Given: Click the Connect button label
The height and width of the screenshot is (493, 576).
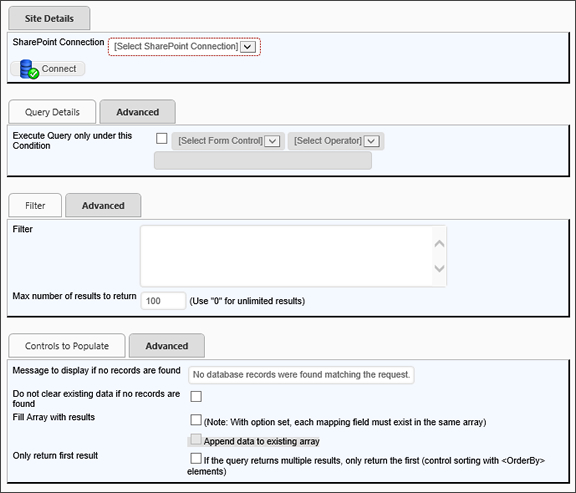Looking at the screenshot, I should coord(59,69).
